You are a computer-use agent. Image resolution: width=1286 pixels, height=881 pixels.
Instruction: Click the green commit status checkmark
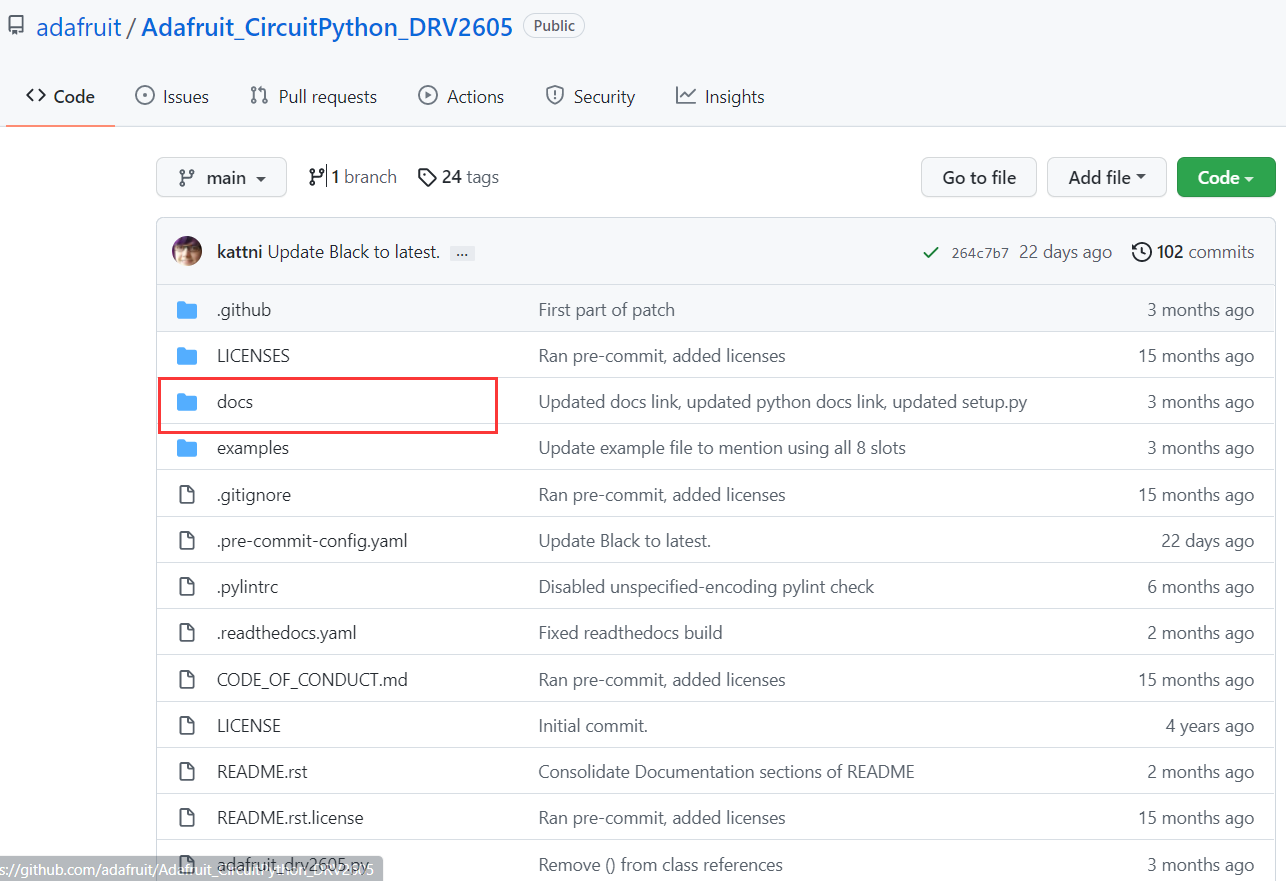(931, 252)
